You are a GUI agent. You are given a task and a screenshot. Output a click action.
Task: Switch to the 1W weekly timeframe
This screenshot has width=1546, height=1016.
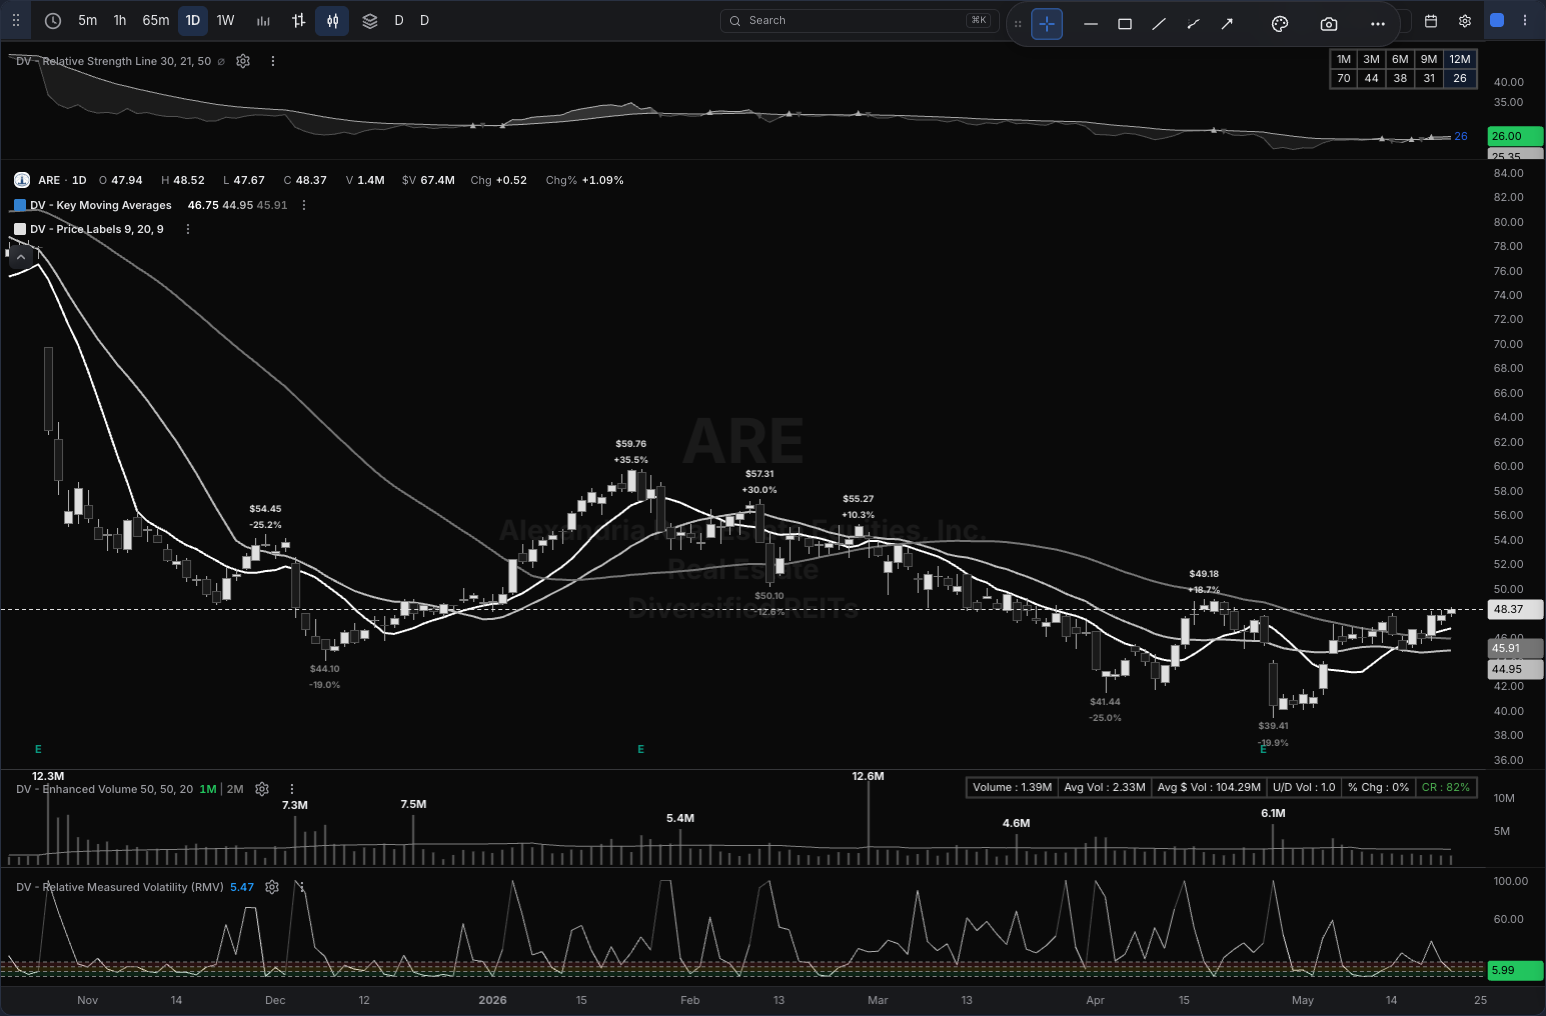226,20
